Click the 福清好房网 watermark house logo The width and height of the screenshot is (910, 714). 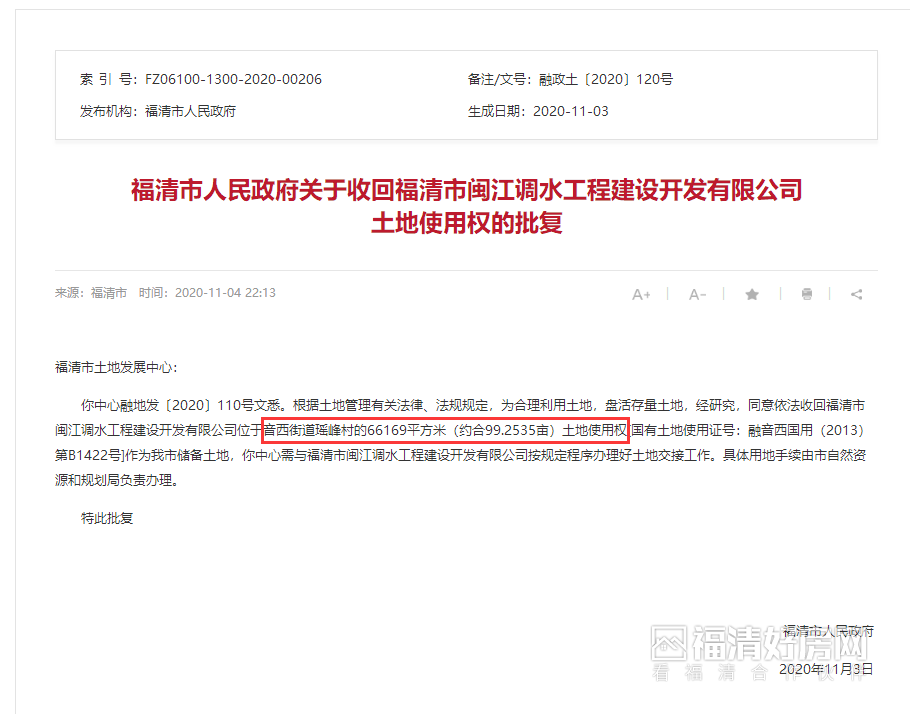[669, 642]
